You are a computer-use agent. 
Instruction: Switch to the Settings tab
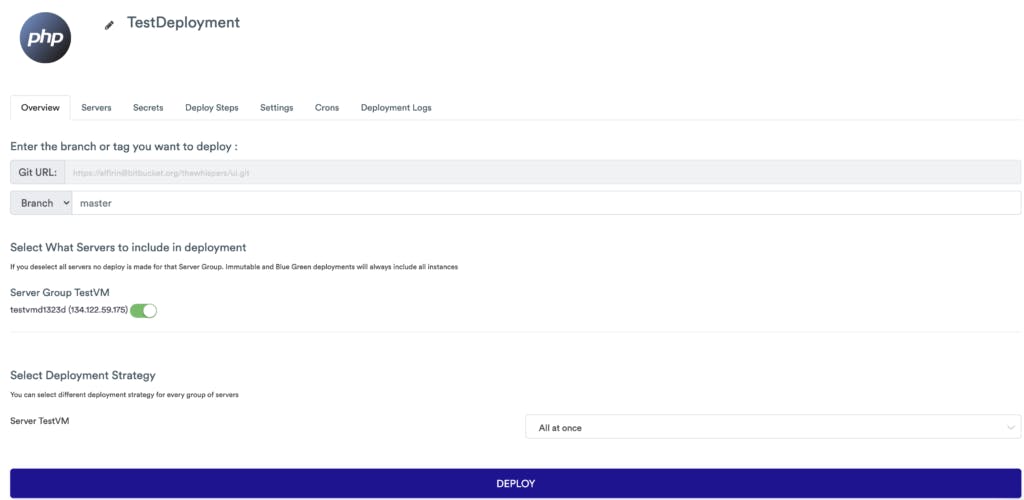[x=276, y=108]
